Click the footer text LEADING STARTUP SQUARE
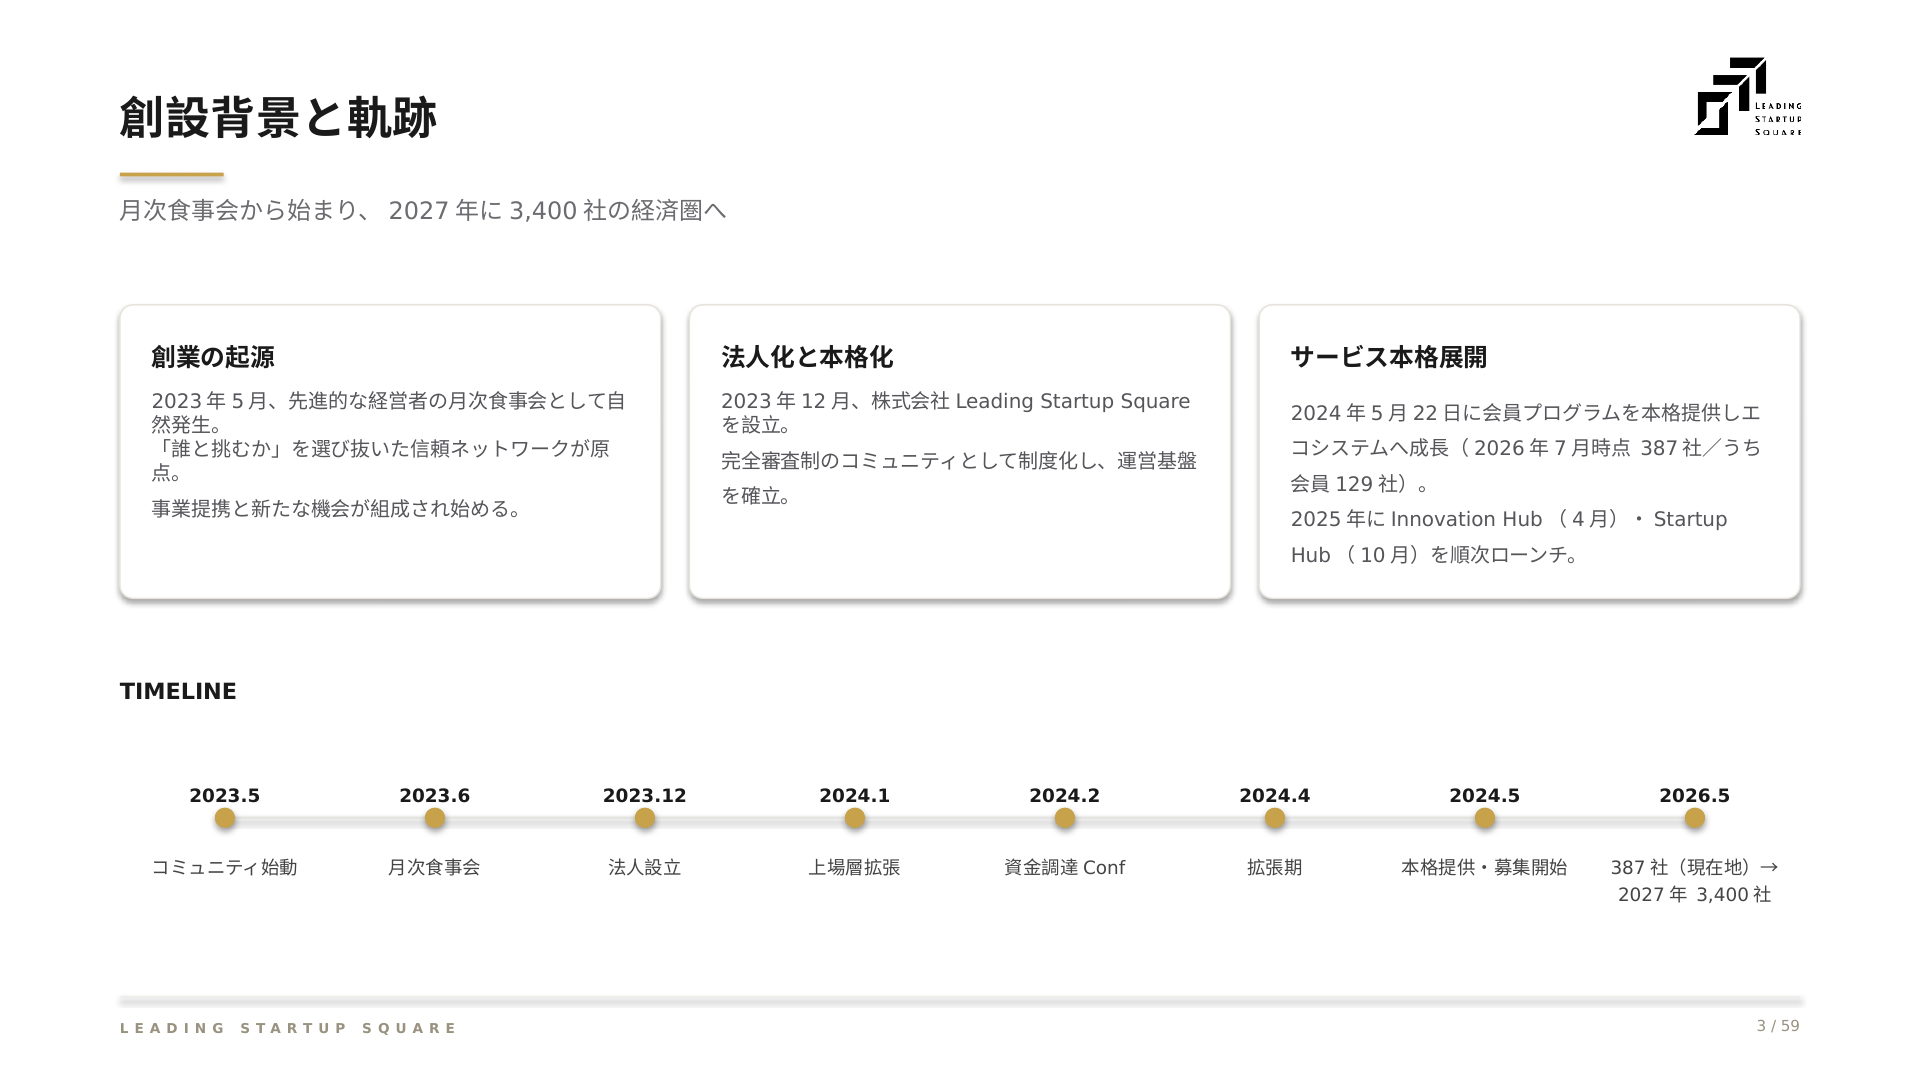The width and height of the screenshot is (1921, 1080). click(x=288, y=1028)
